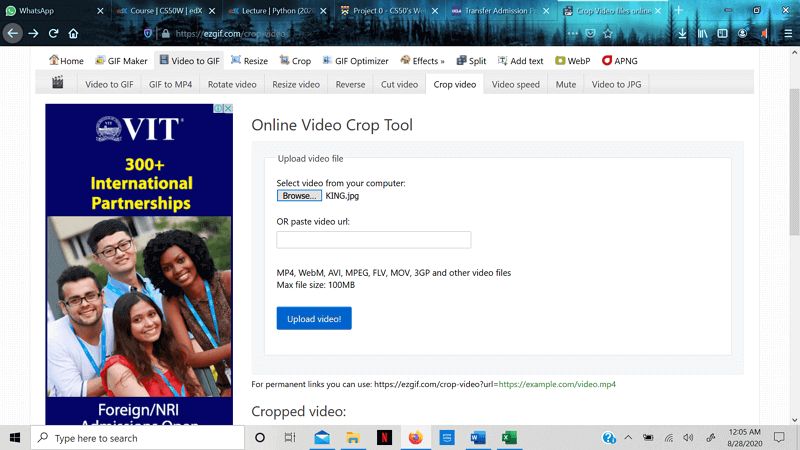This screenshot has width=800, height=450.
Task: Select the Reverse sub-tab
Action: [x=350, y=85]
